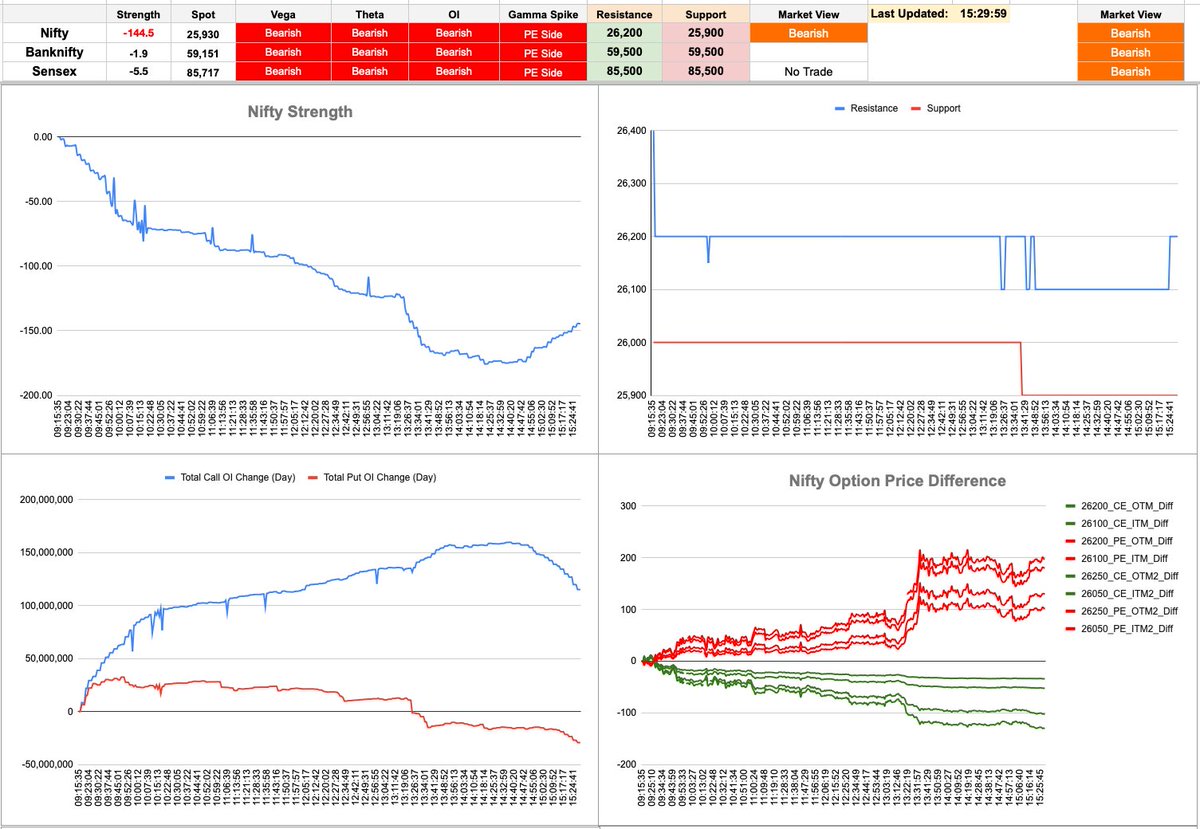This screenshot has height=829, width=1200.
Task: Select Nifty spot value 25,930
Action: (202, 33)
